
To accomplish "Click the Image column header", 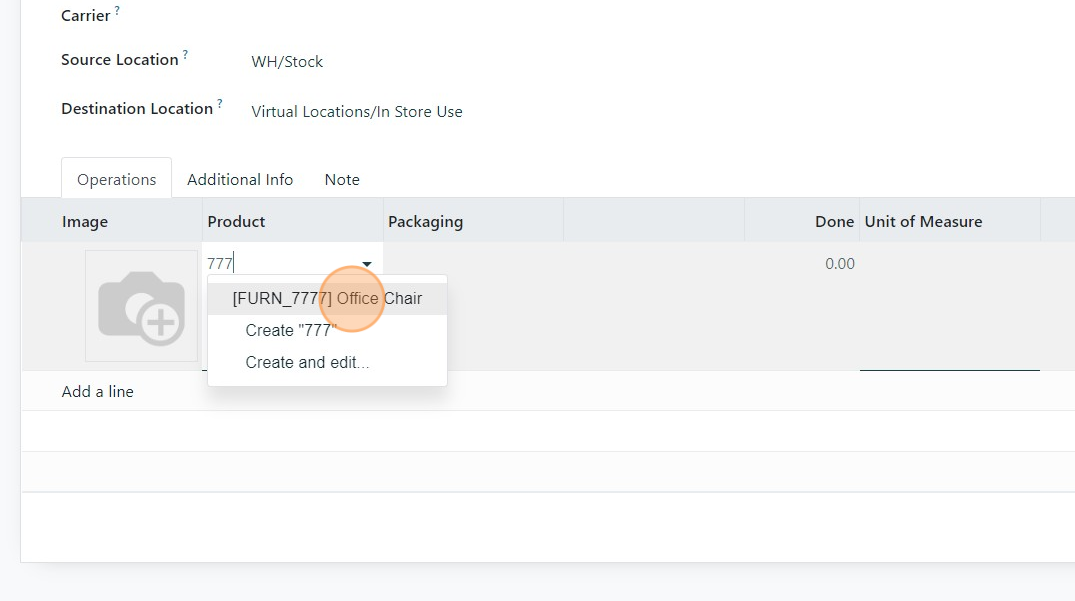I will click(85, 221).
